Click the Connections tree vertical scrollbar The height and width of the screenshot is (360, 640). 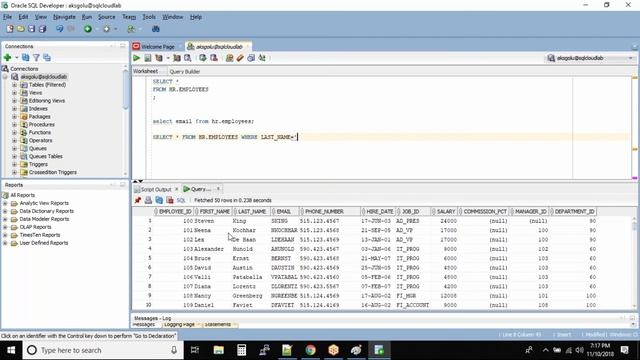click(x=125, y=89)
